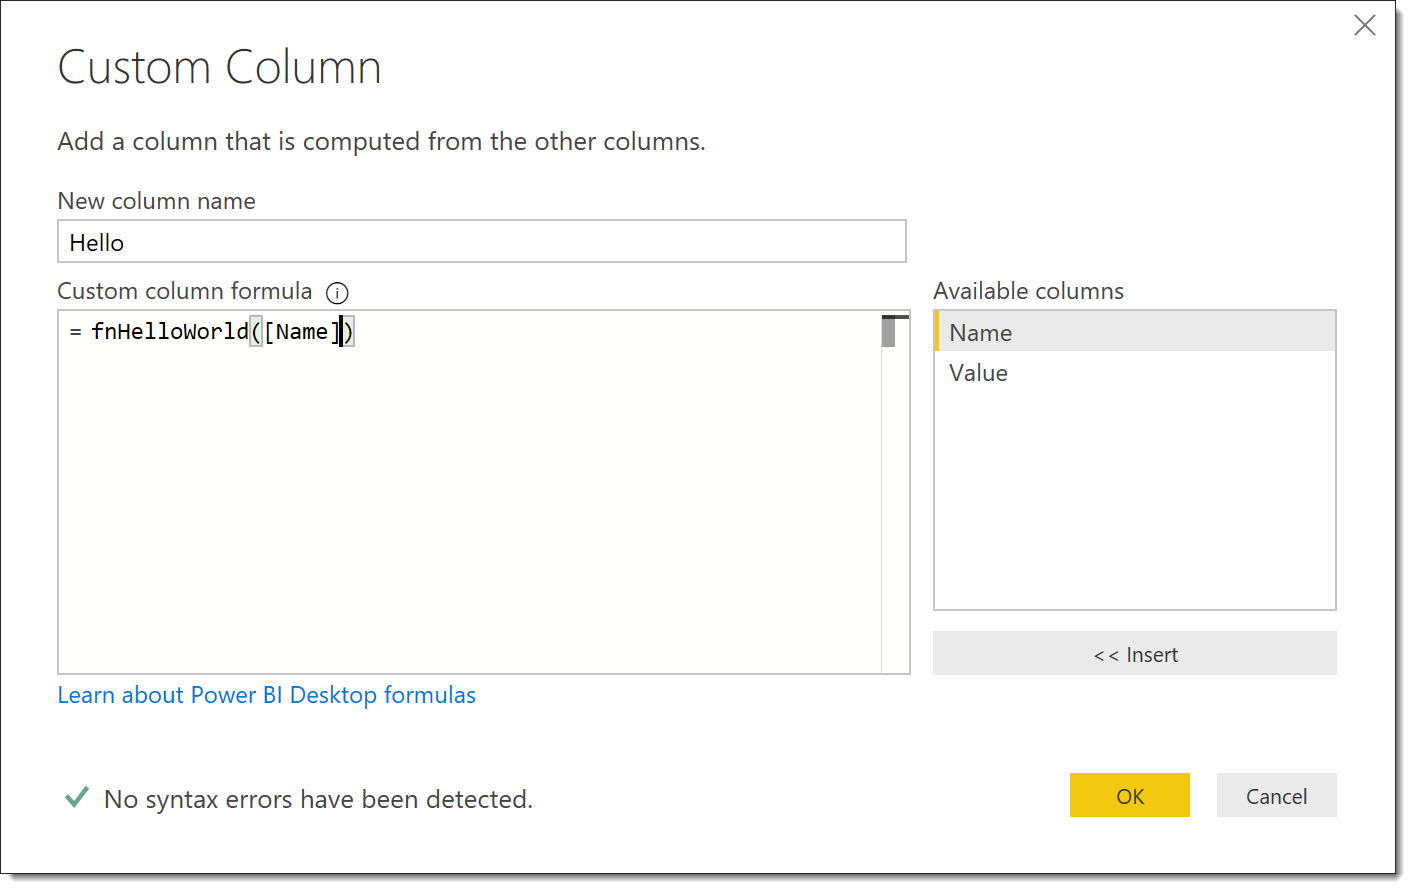Click the Custom Column dialog title
Image resolution: width=1411 pixels, height=889 pixels.
(220, 68)
